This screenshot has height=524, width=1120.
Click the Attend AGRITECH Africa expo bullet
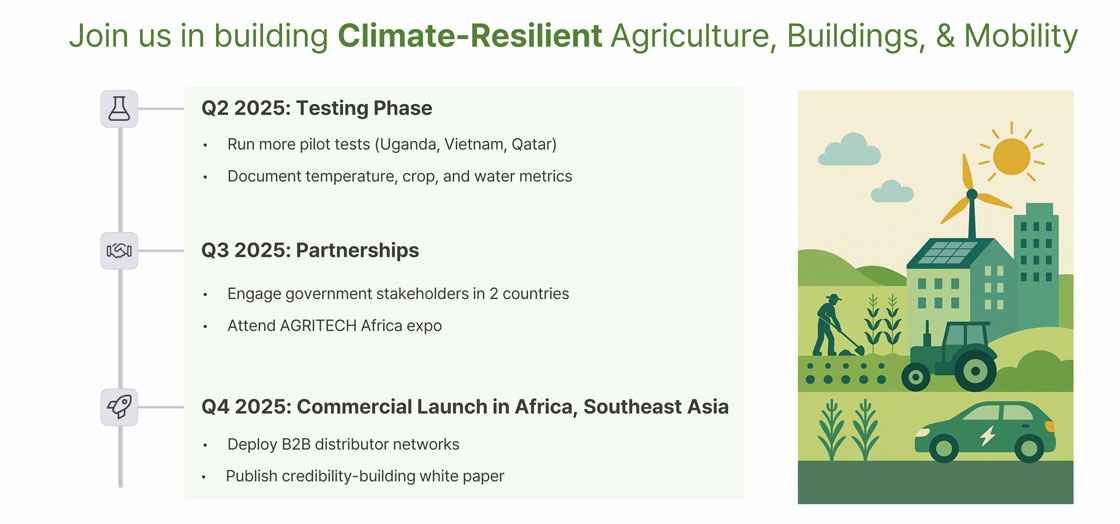click(334, 326)
